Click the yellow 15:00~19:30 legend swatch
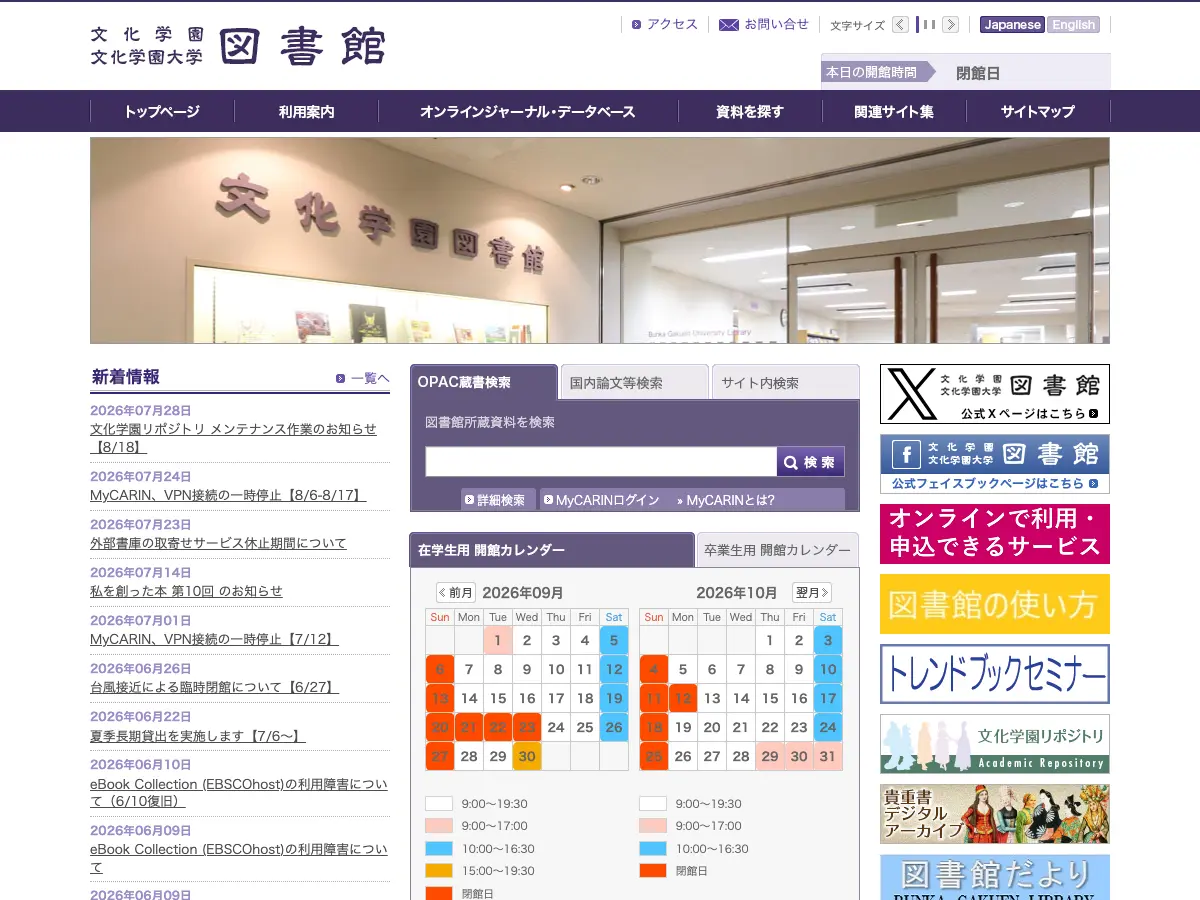The height and width of the screenshot is (900, 1200). pyautogui.click(x=439, y=871)
